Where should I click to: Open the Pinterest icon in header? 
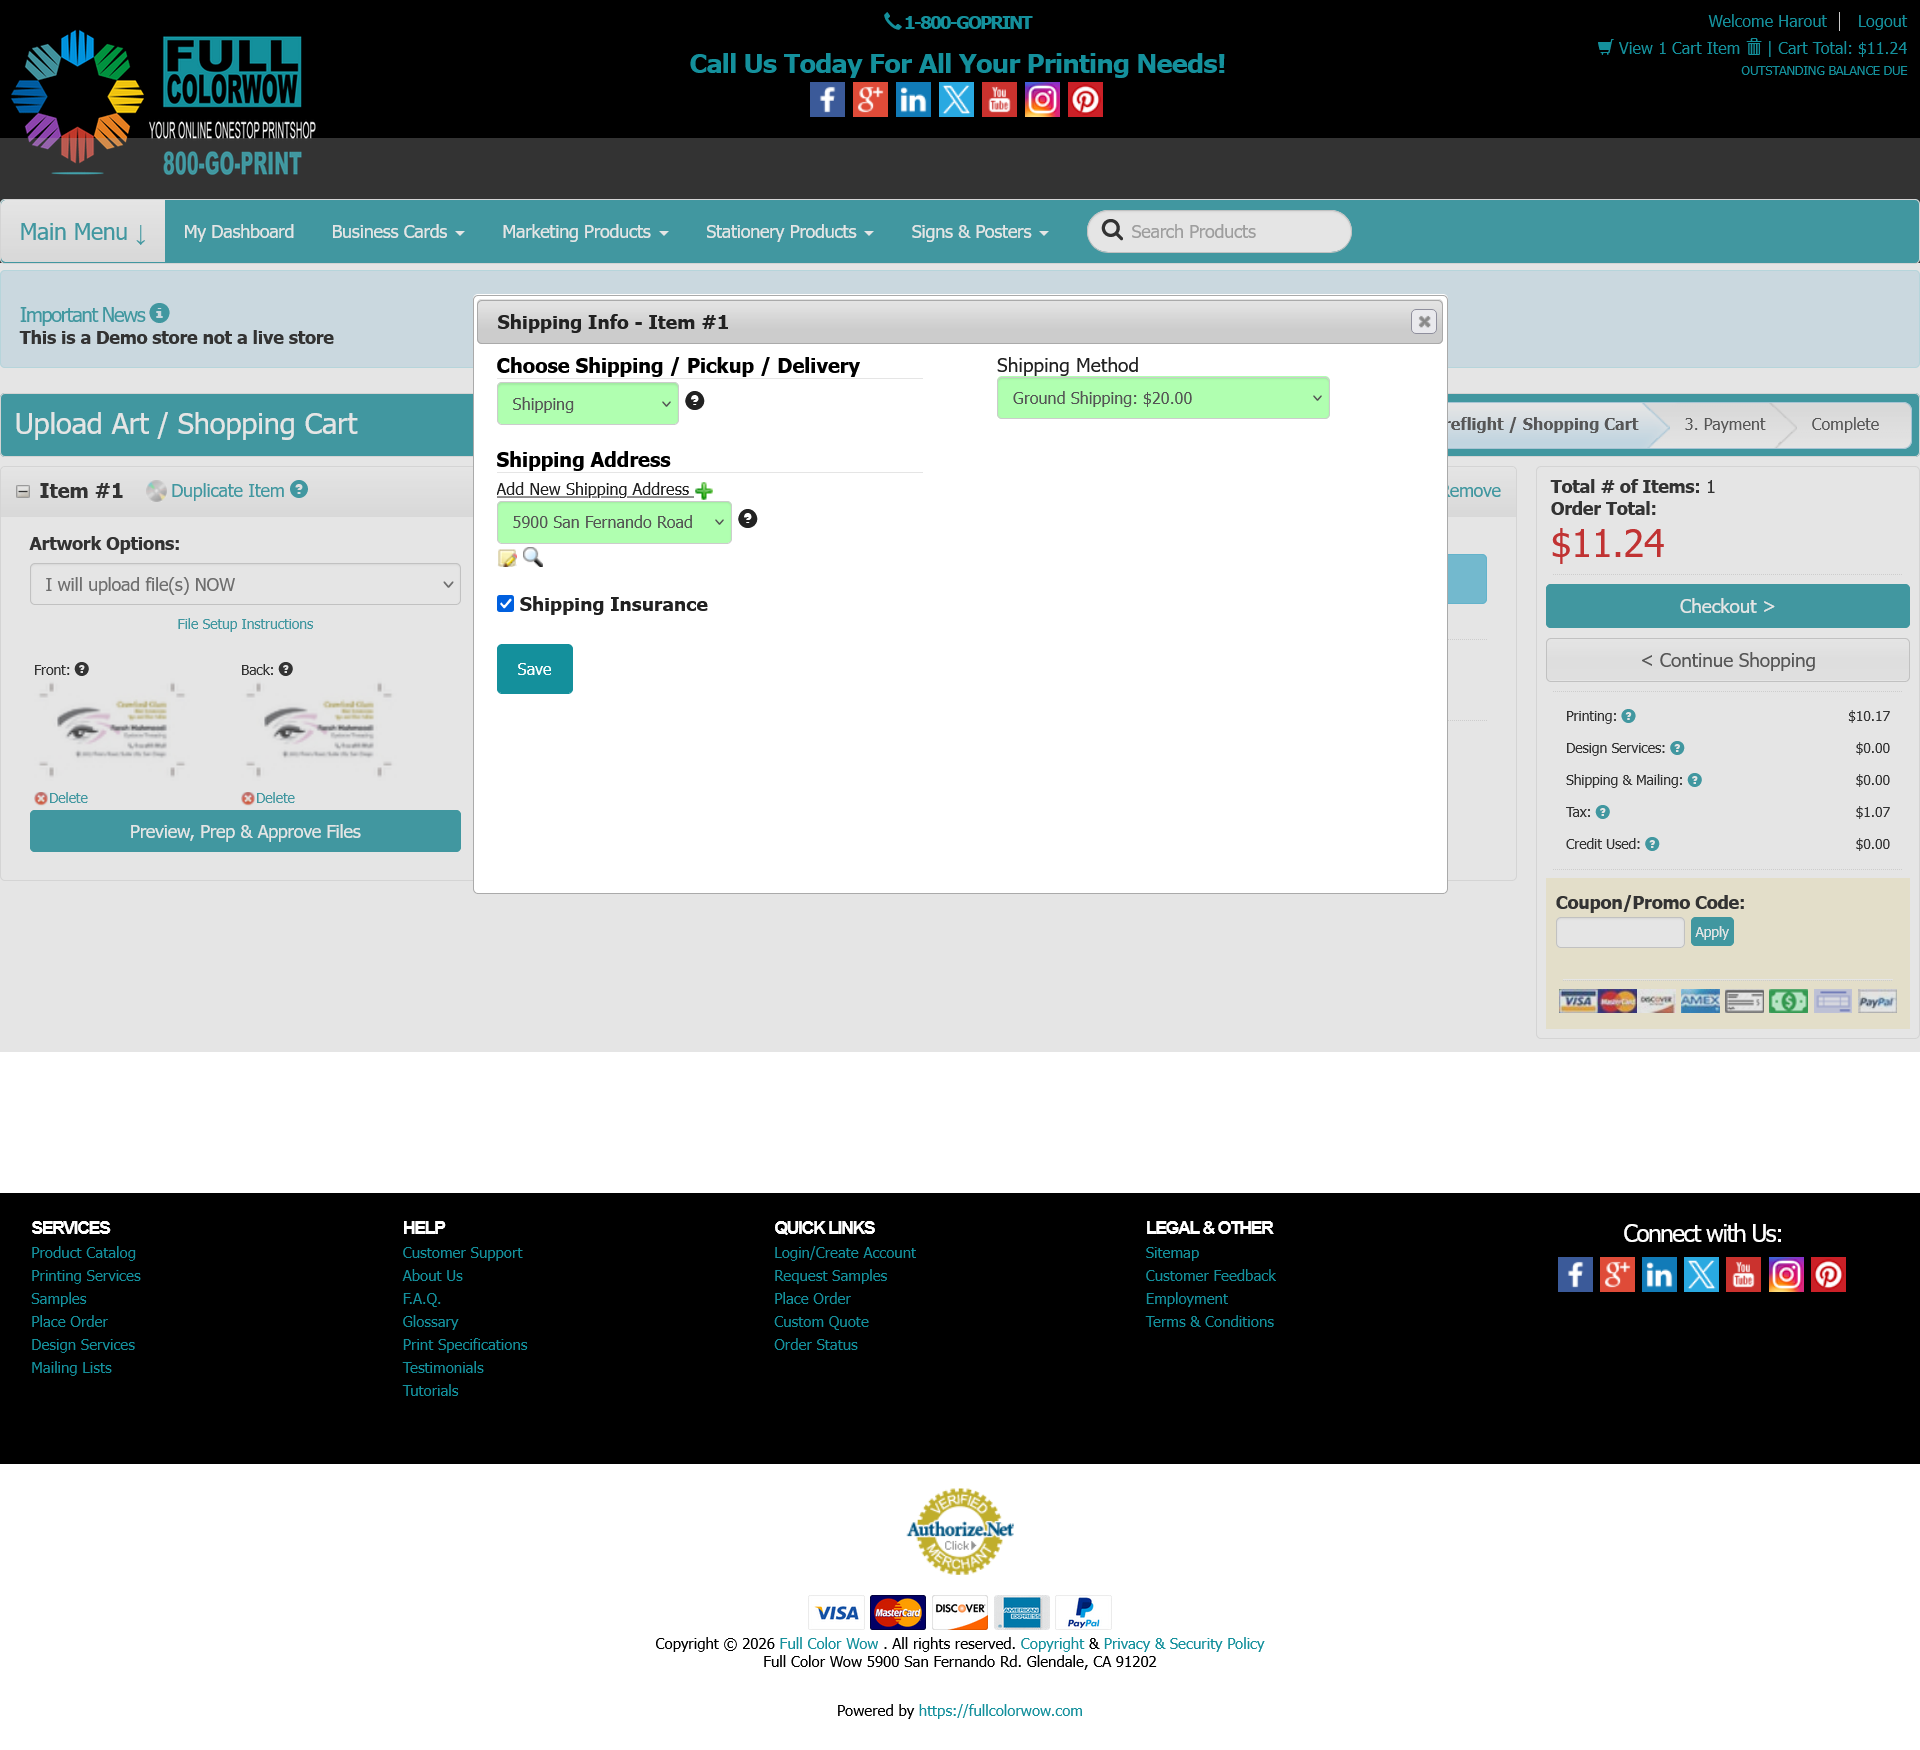(1085, 100)
